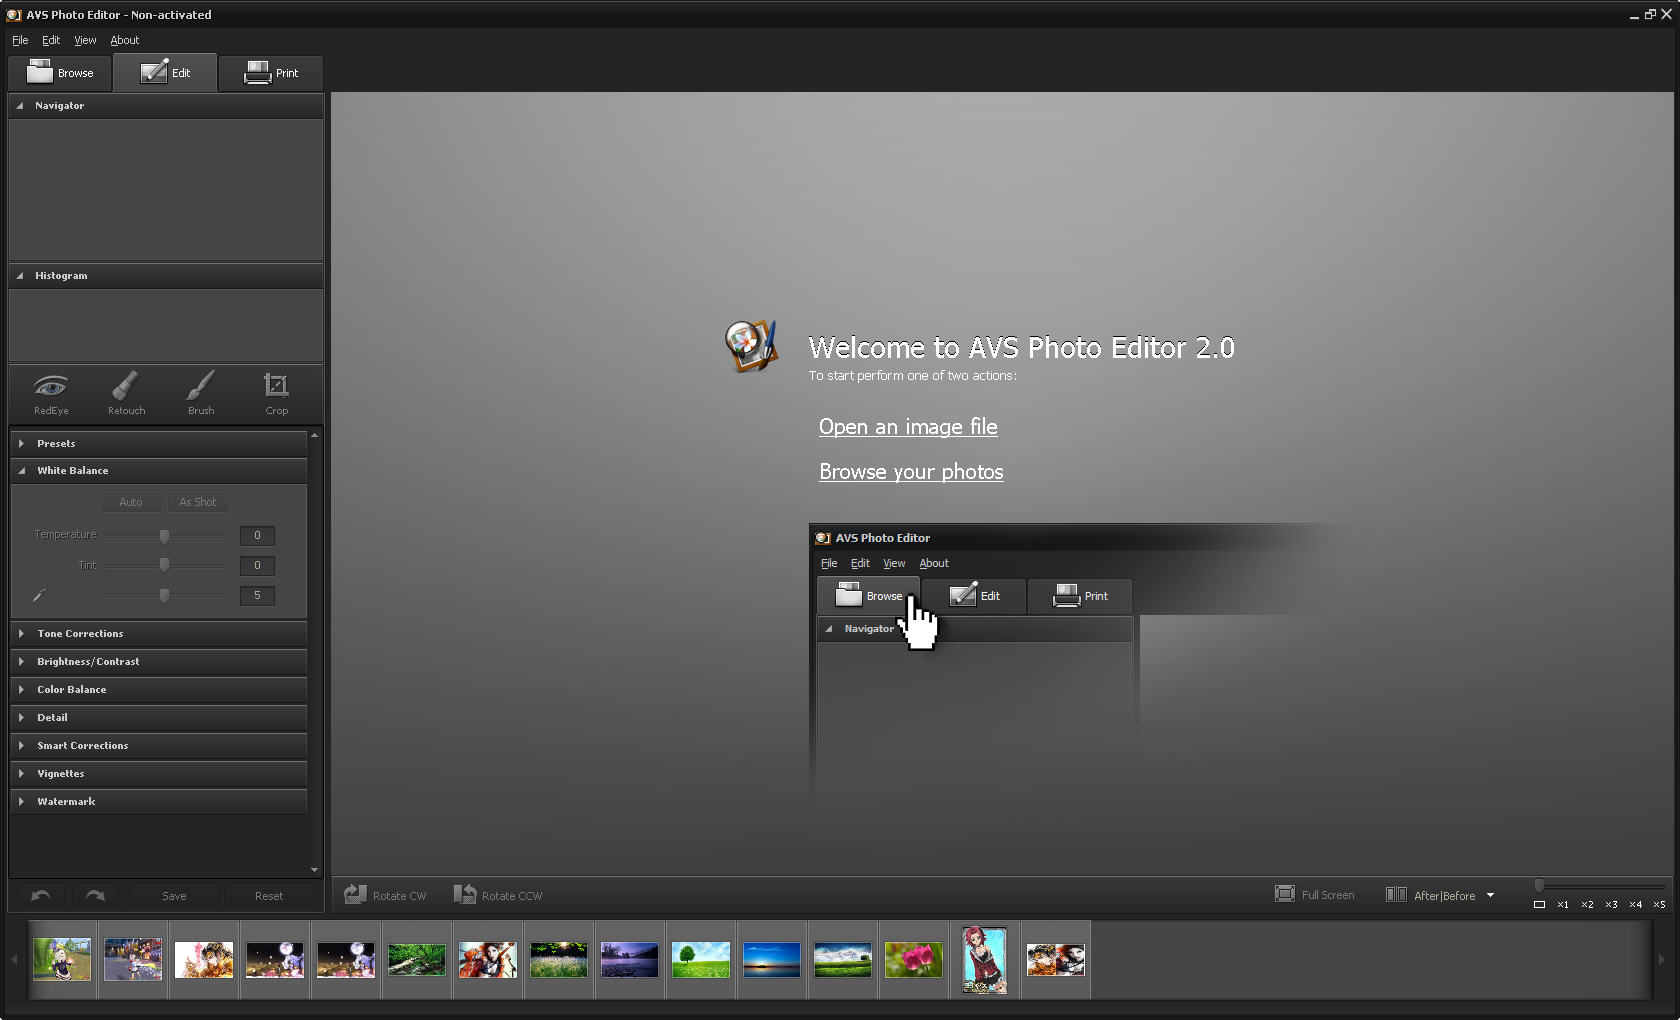Viewport: 1680px width, 1020px height.
Task: Click the Temperature value field
Action: pos(257,535)
